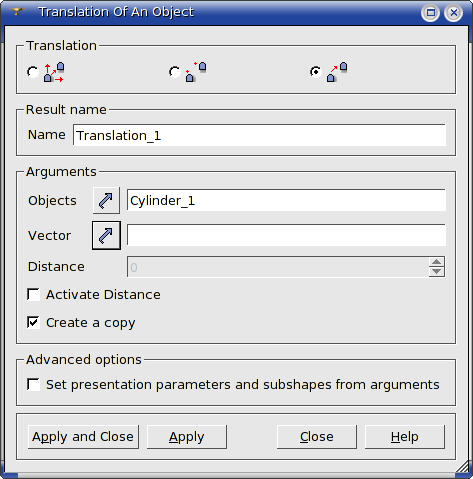The image size is (473, 479).
Task: Click the empty Vector input field
Action: click(x=286, y=235)
